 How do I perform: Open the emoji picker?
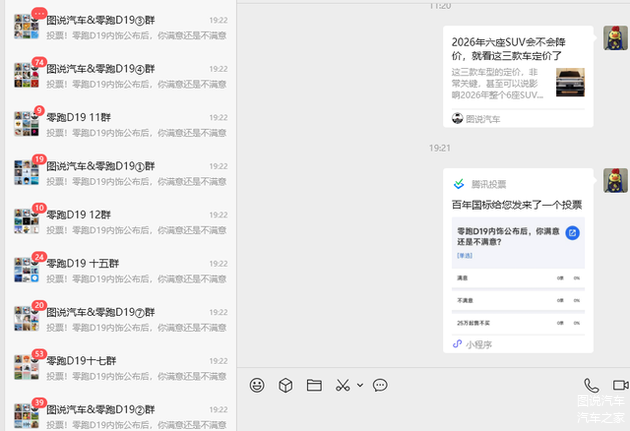click(x=257, y=385)
